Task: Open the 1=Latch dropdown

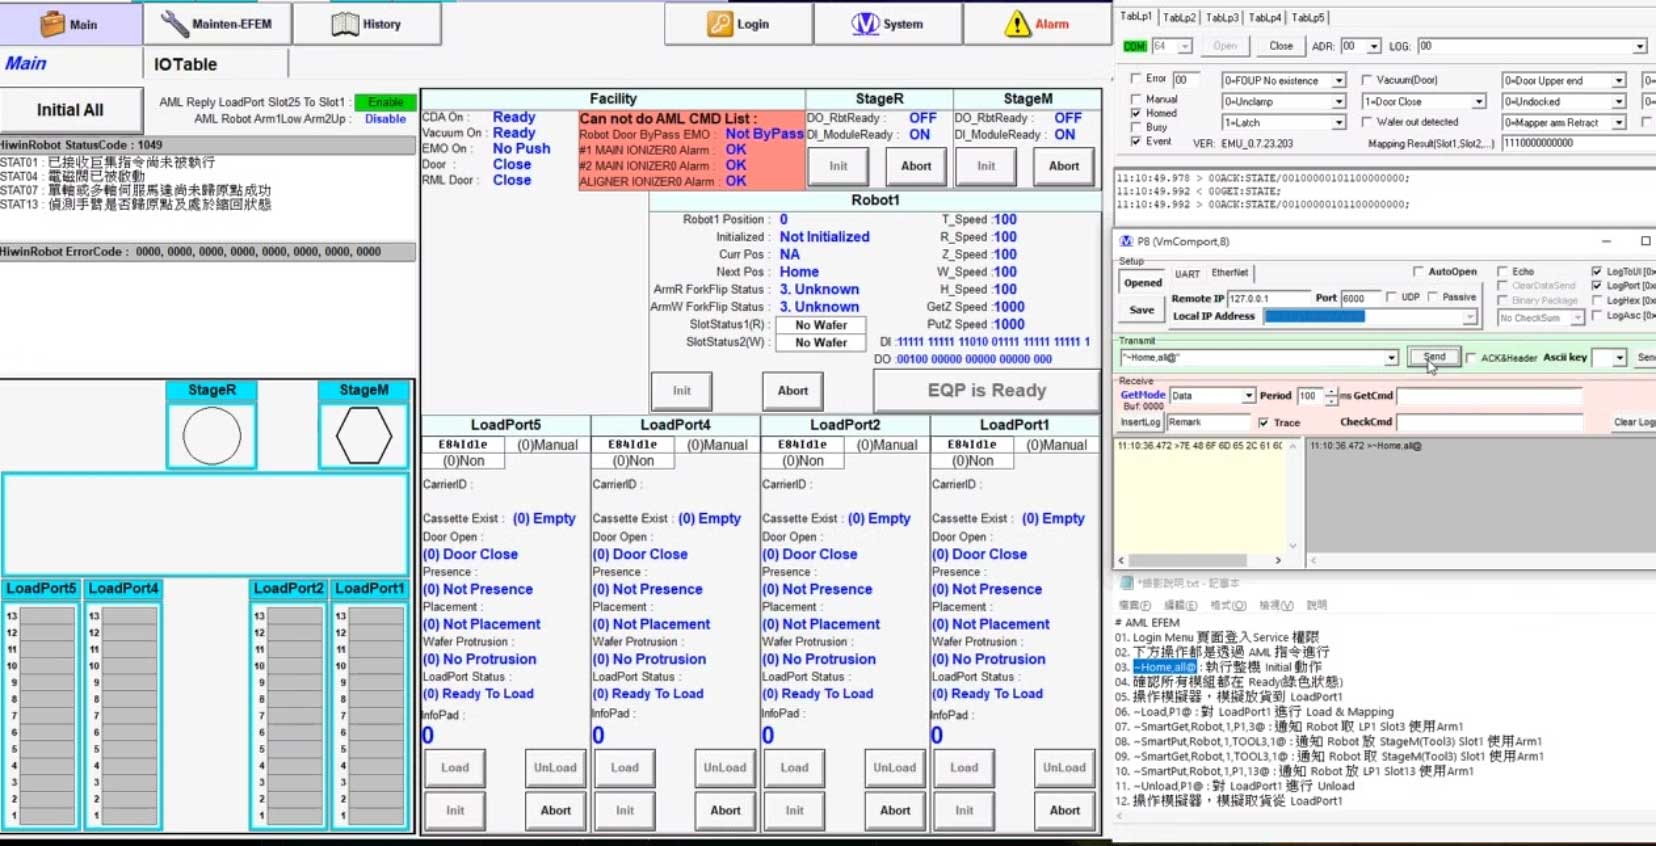Action: point(1339,123)
